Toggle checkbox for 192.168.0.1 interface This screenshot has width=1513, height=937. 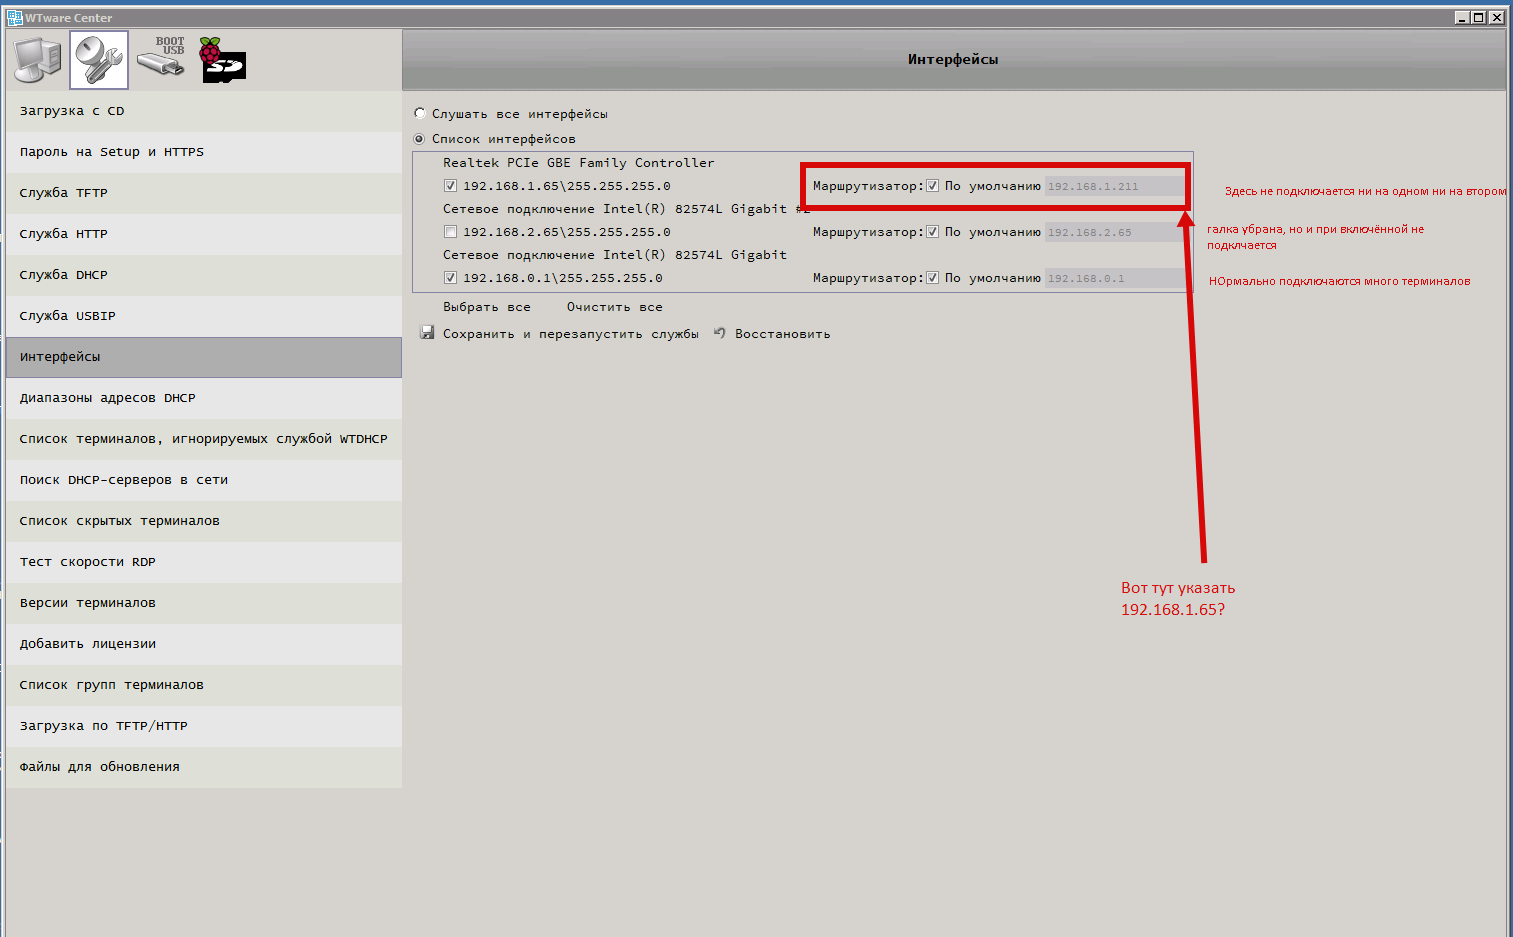click(450, 278)
